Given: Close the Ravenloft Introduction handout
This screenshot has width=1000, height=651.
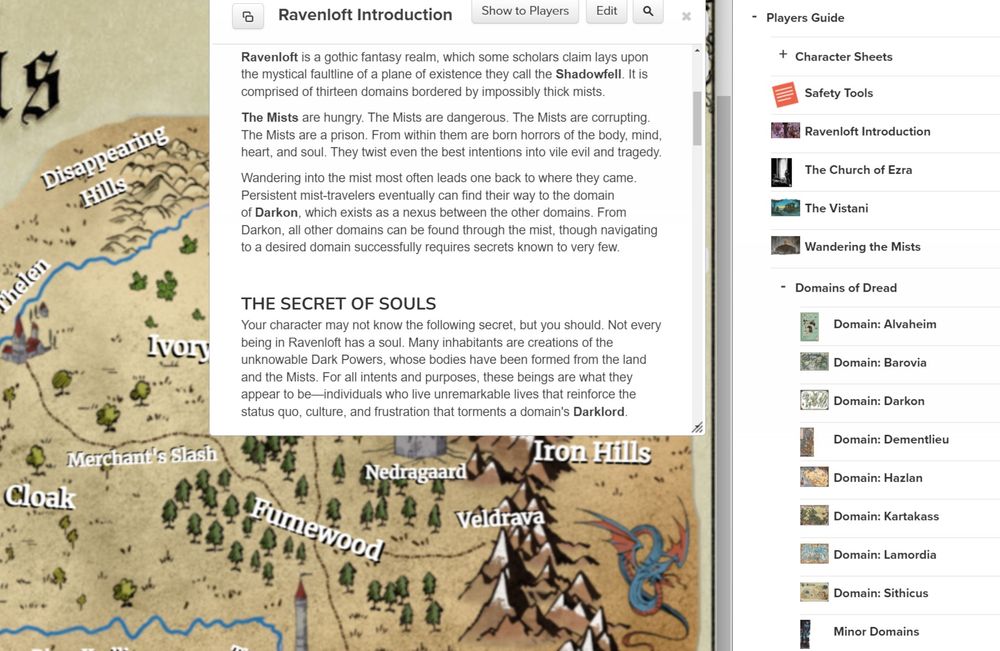Looking at the screenshot, I should 686,17.
